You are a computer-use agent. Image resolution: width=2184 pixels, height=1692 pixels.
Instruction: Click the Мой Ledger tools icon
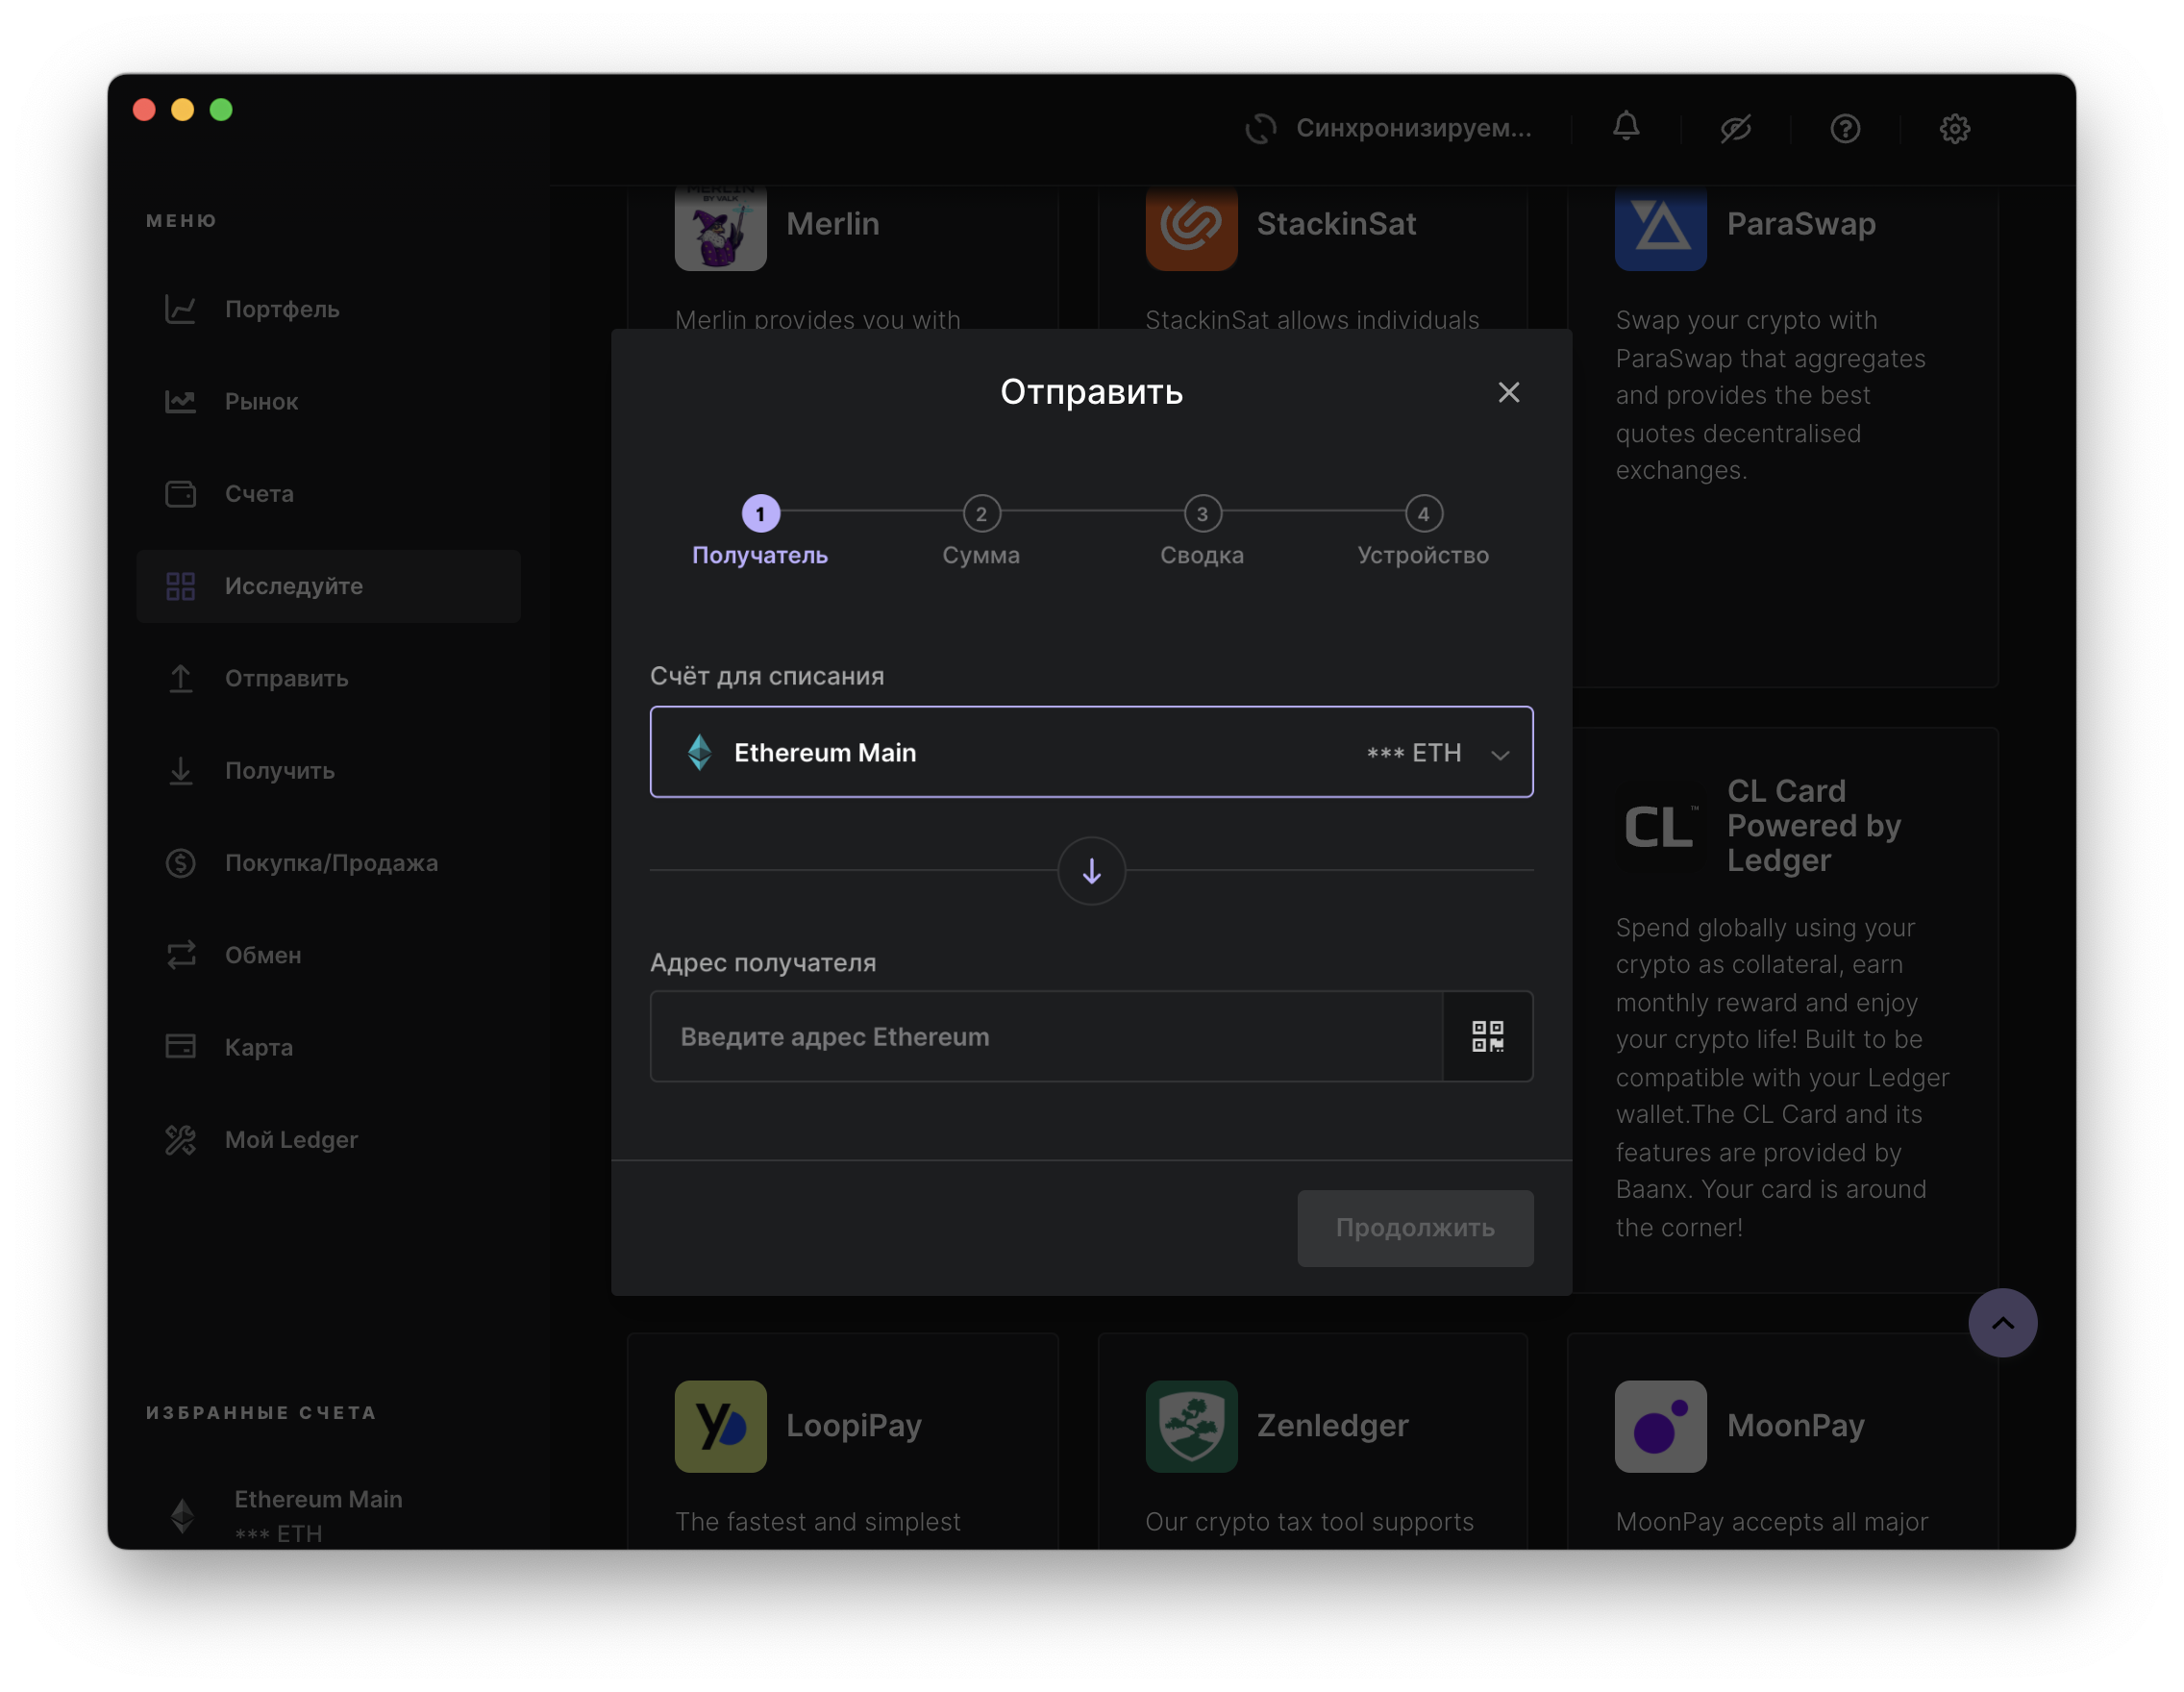click(181, 1139)
